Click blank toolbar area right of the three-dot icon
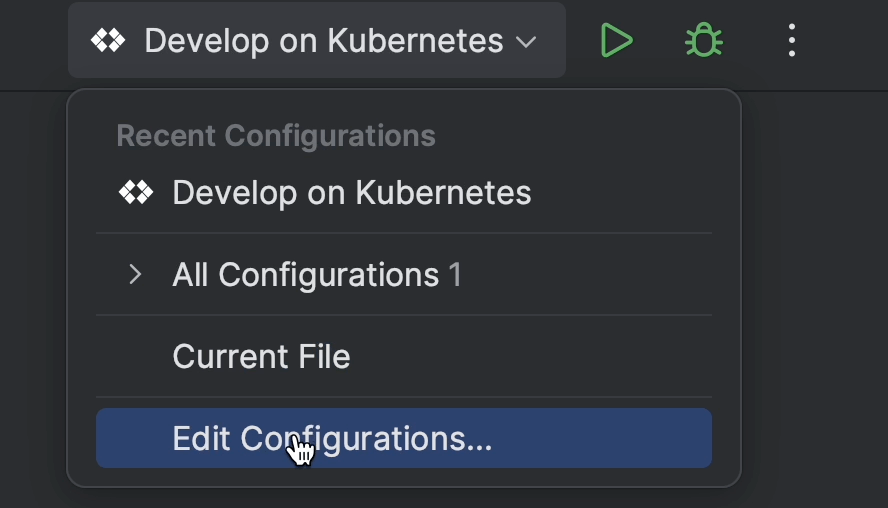 click(x=850, y=41)
